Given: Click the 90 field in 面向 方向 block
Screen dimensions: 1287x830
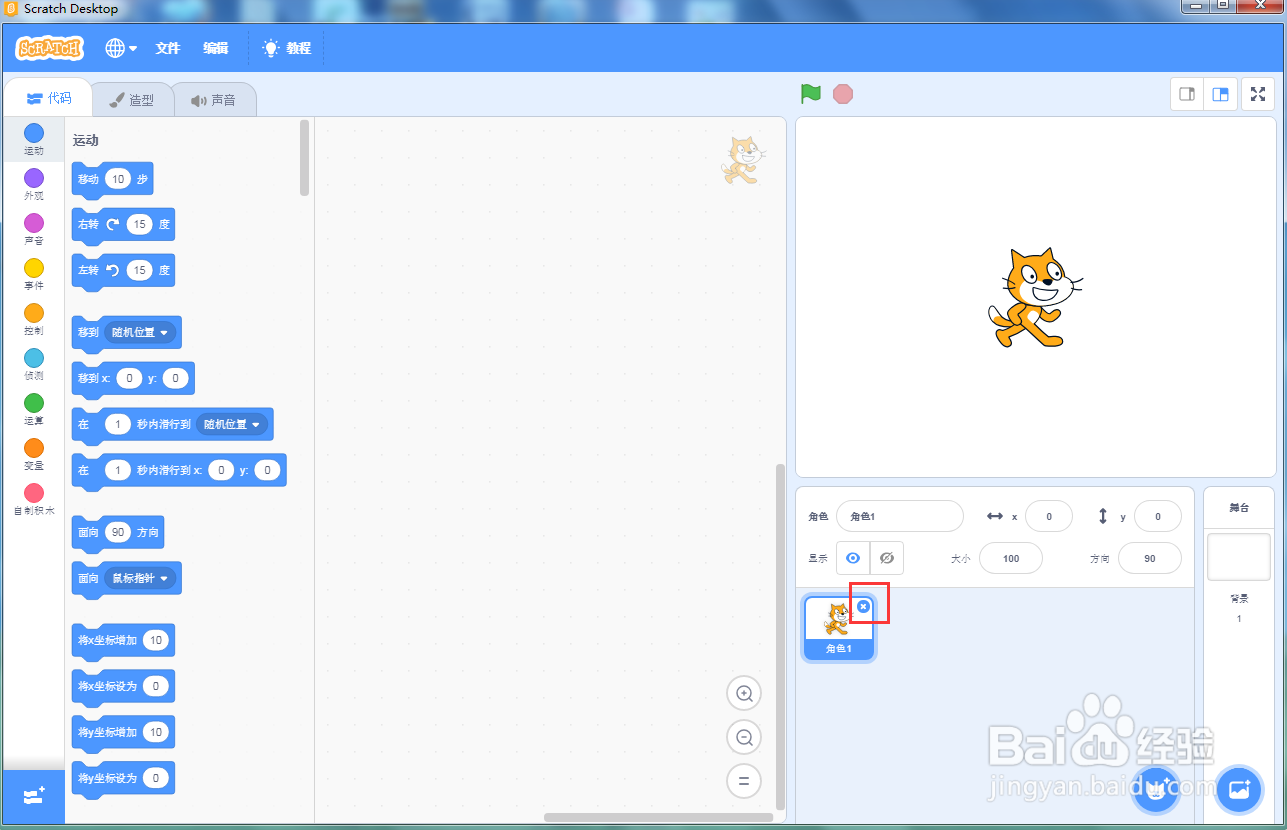Looking at the screenshot, I should 118,532.
